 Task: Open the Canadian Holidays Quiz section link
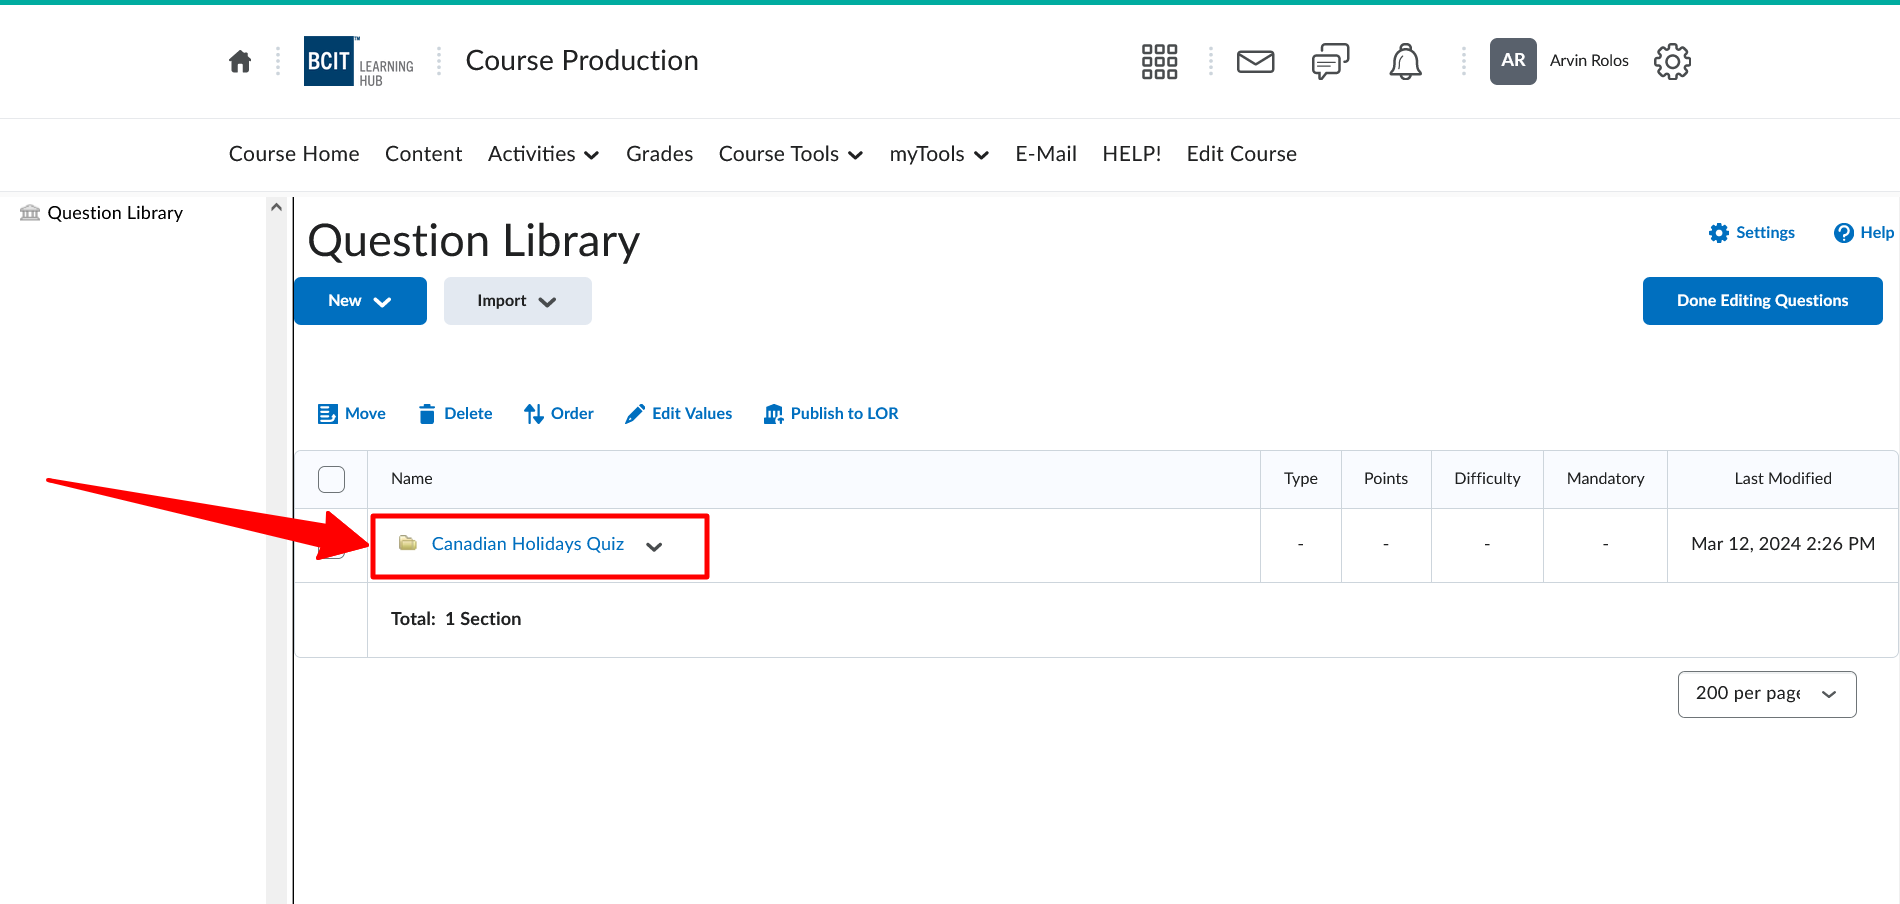[527, 544]
